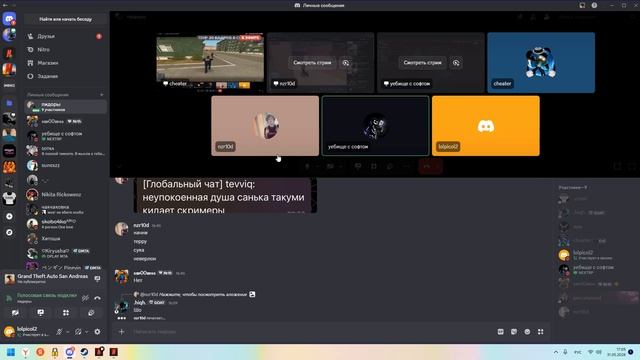
Task: Click the 'Найти или начать беседу' search box
Action: (x=65, y=19)
